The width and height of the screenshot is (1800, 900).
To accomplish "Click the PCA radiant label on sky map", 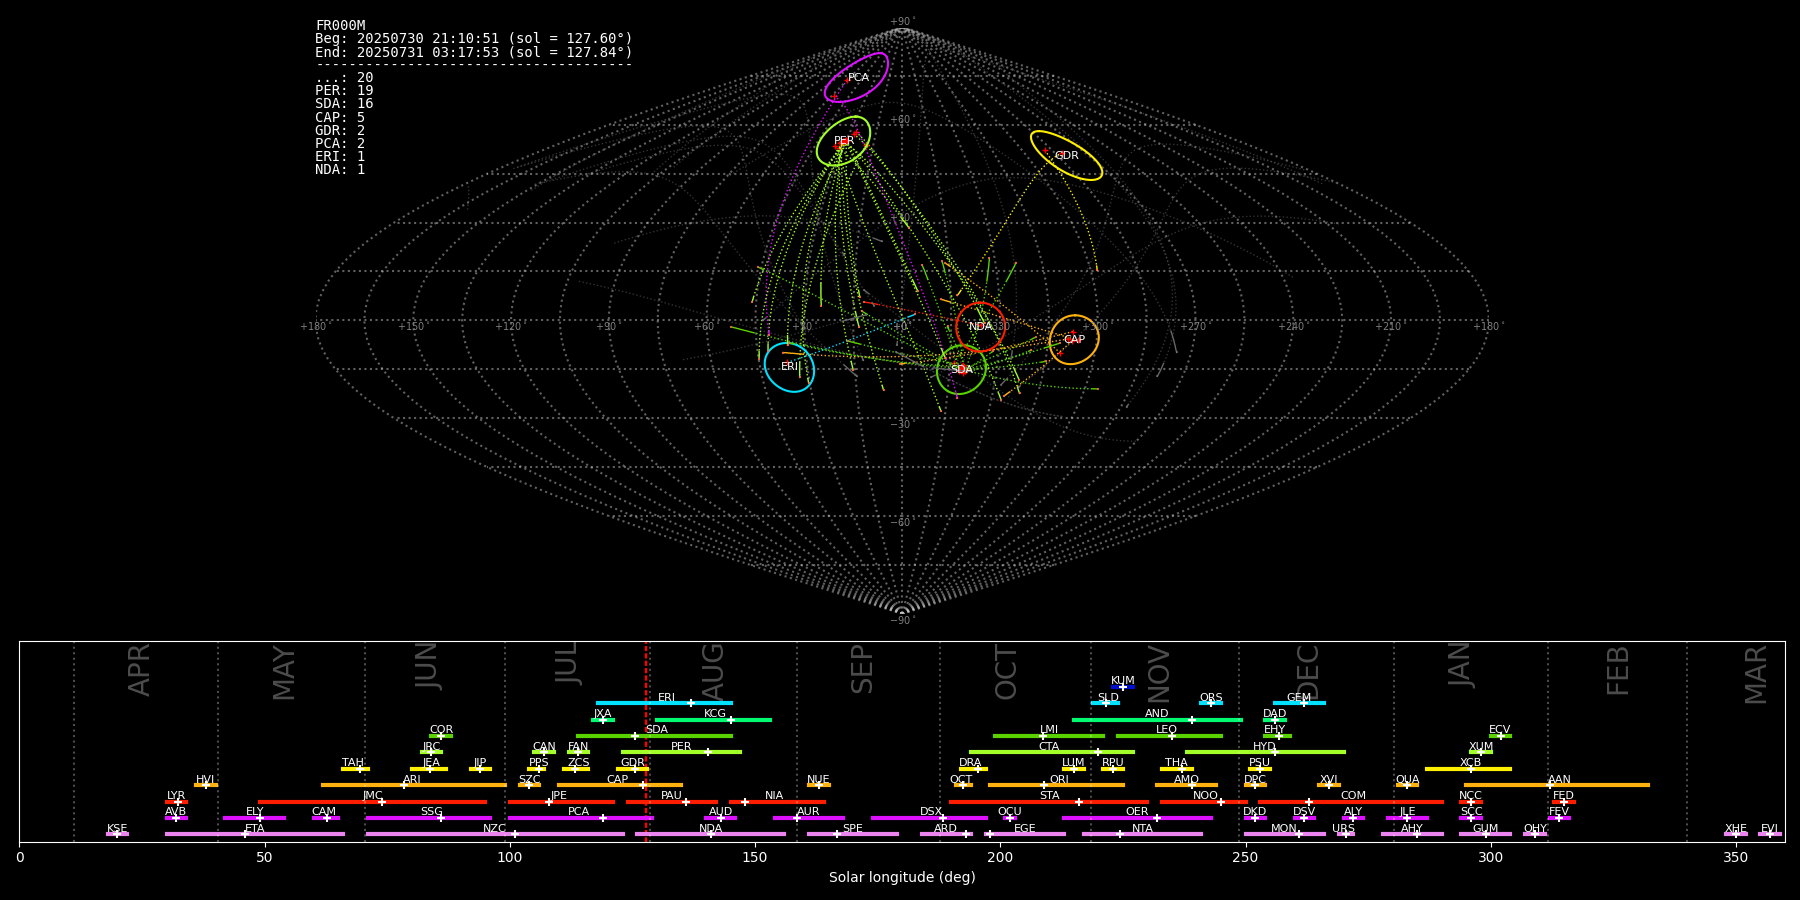I will point(858,78).
